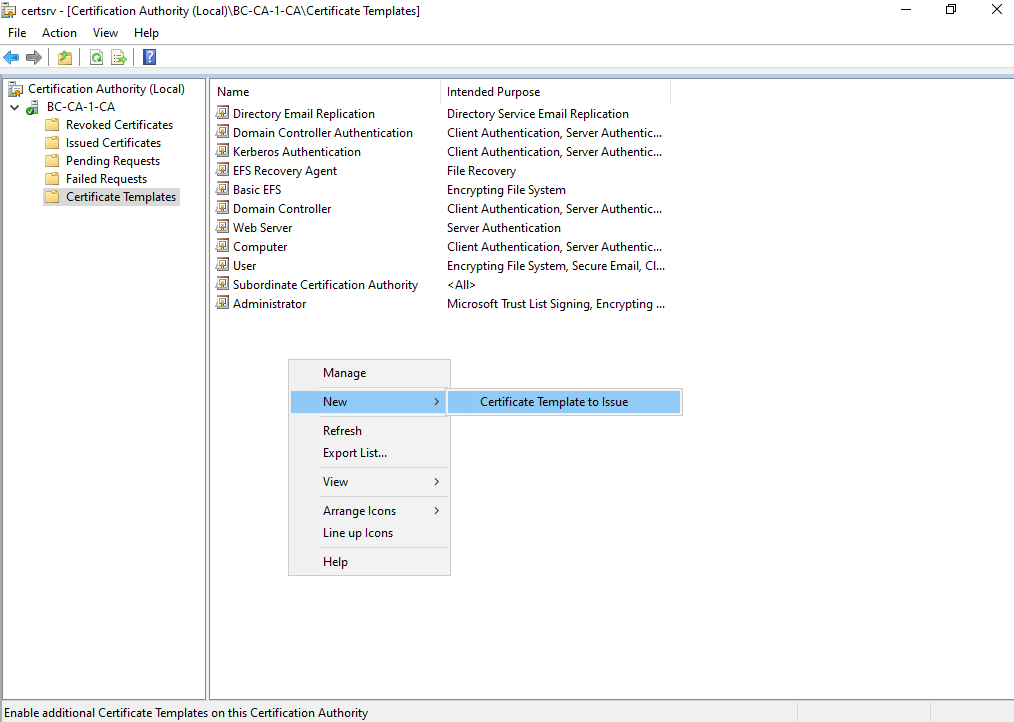Select Certificate Template to Issue
1014x722 pixels.
point(564,402)
